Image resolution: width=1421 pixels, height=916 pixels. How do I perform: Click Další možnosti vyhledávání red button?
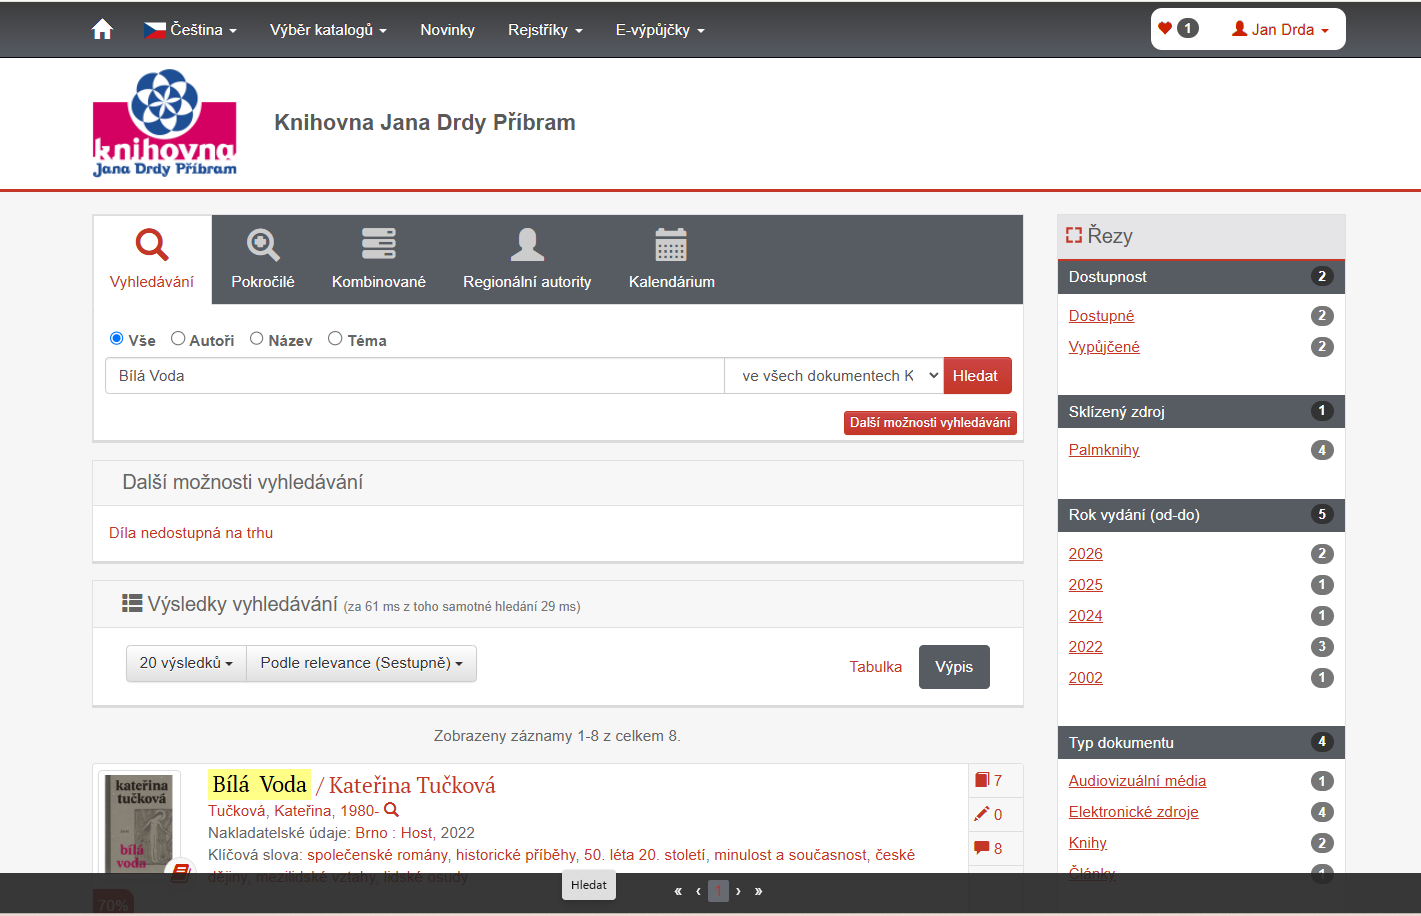(x=930, y=423)
